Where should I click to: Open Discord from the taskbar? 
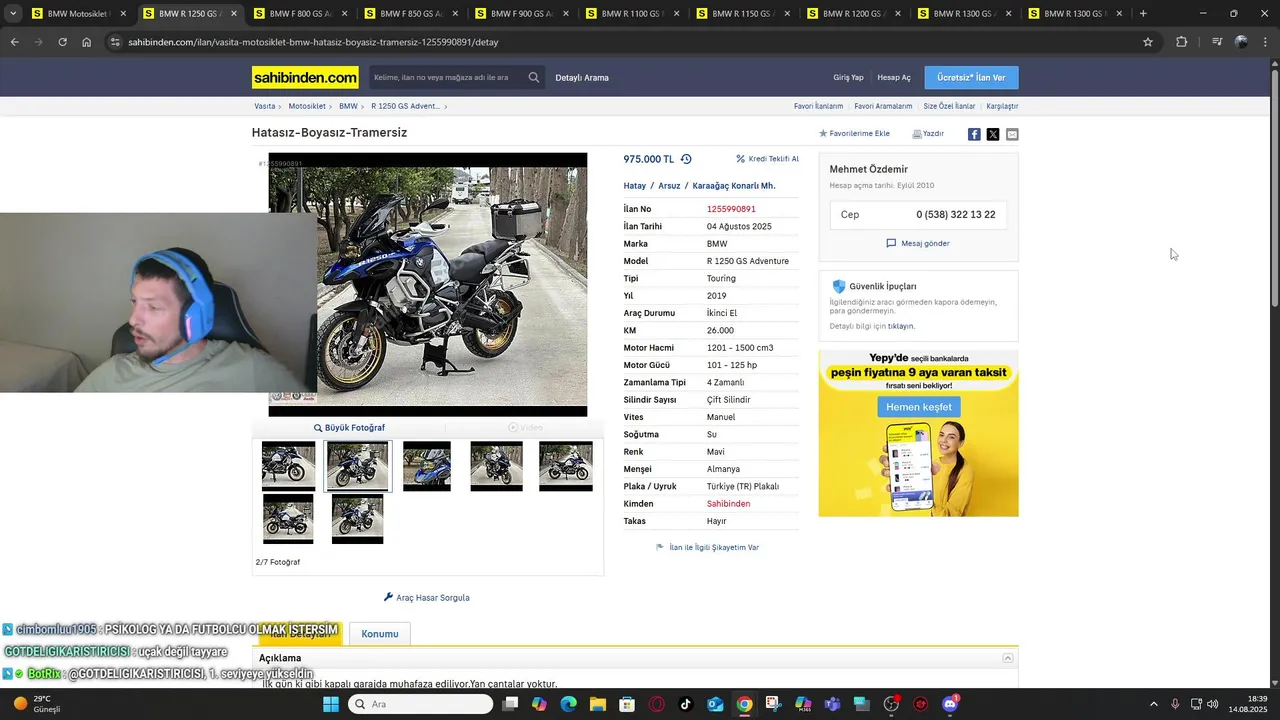point(949,704)
